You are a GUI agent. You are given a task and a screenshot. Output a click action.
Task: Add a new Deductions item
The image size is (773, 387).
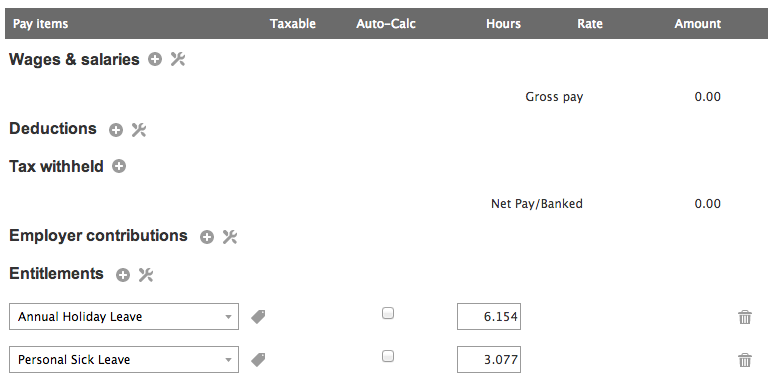coord(116,130)
